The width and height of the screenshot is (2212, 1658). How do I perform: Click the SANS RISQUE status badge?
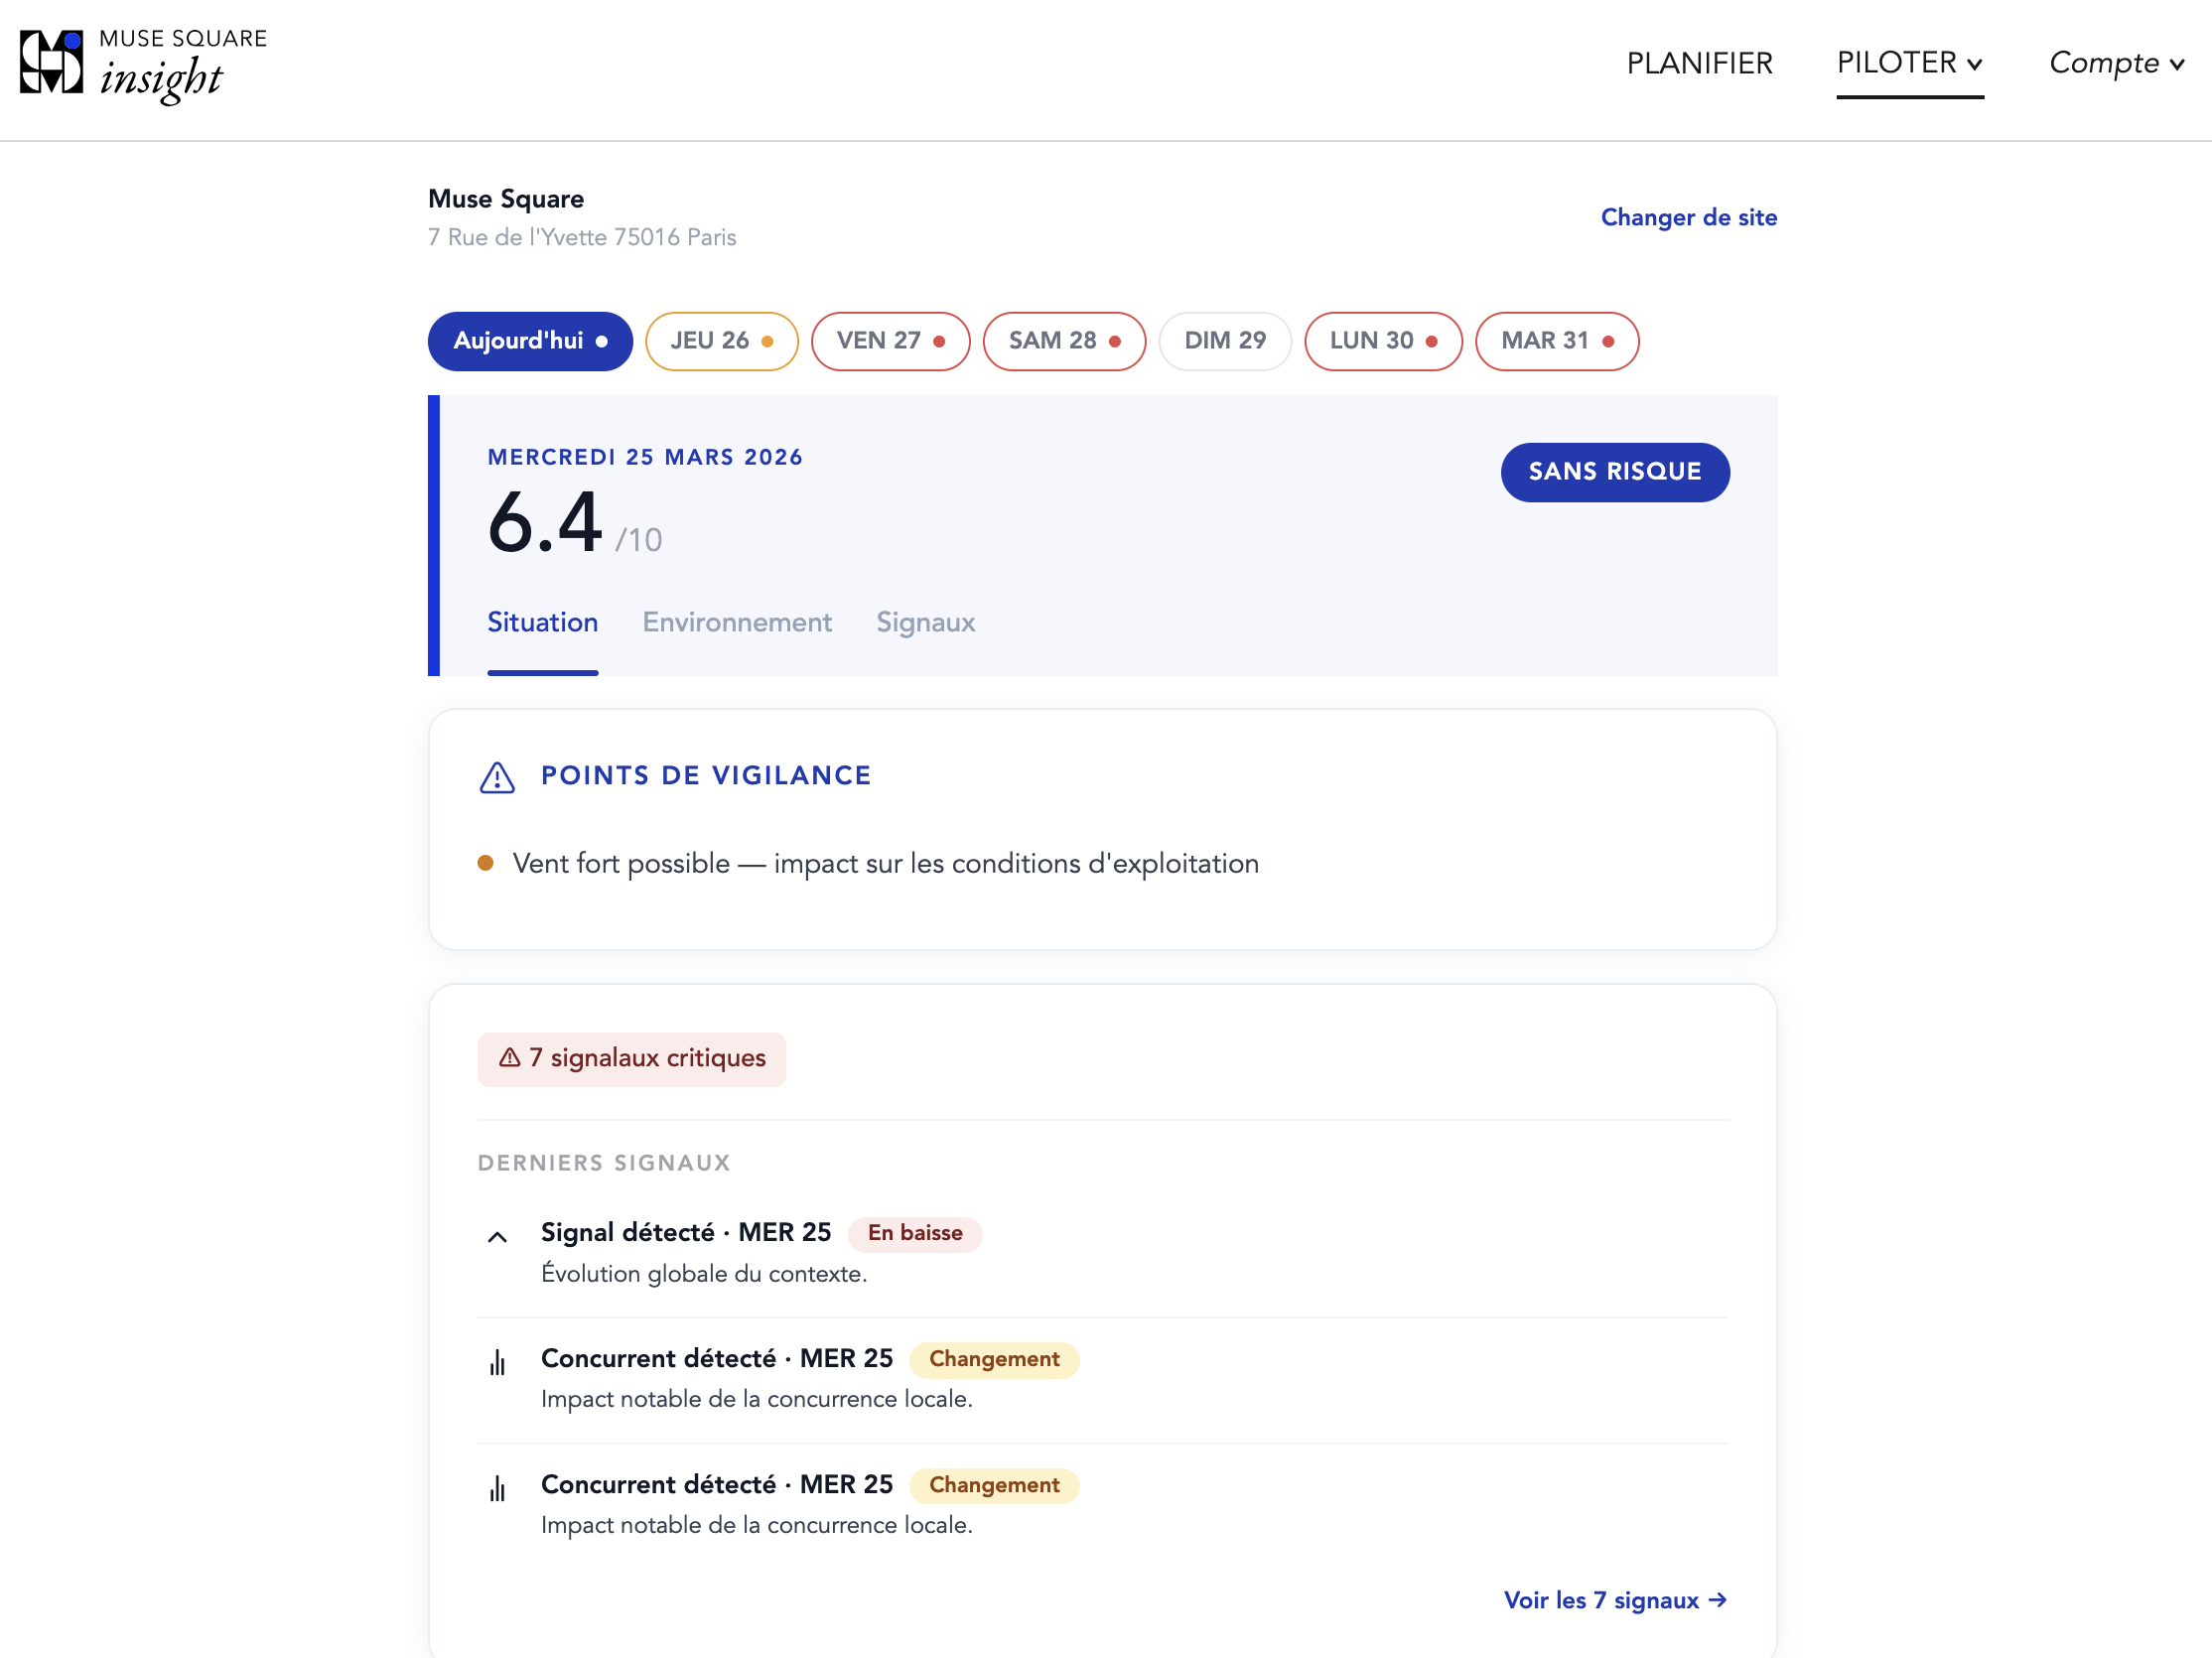pos(1614,472)
